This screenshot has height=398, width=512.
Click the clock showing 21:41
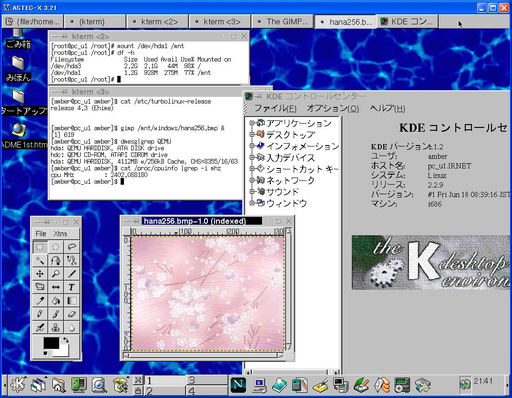[x=483, y=381]
